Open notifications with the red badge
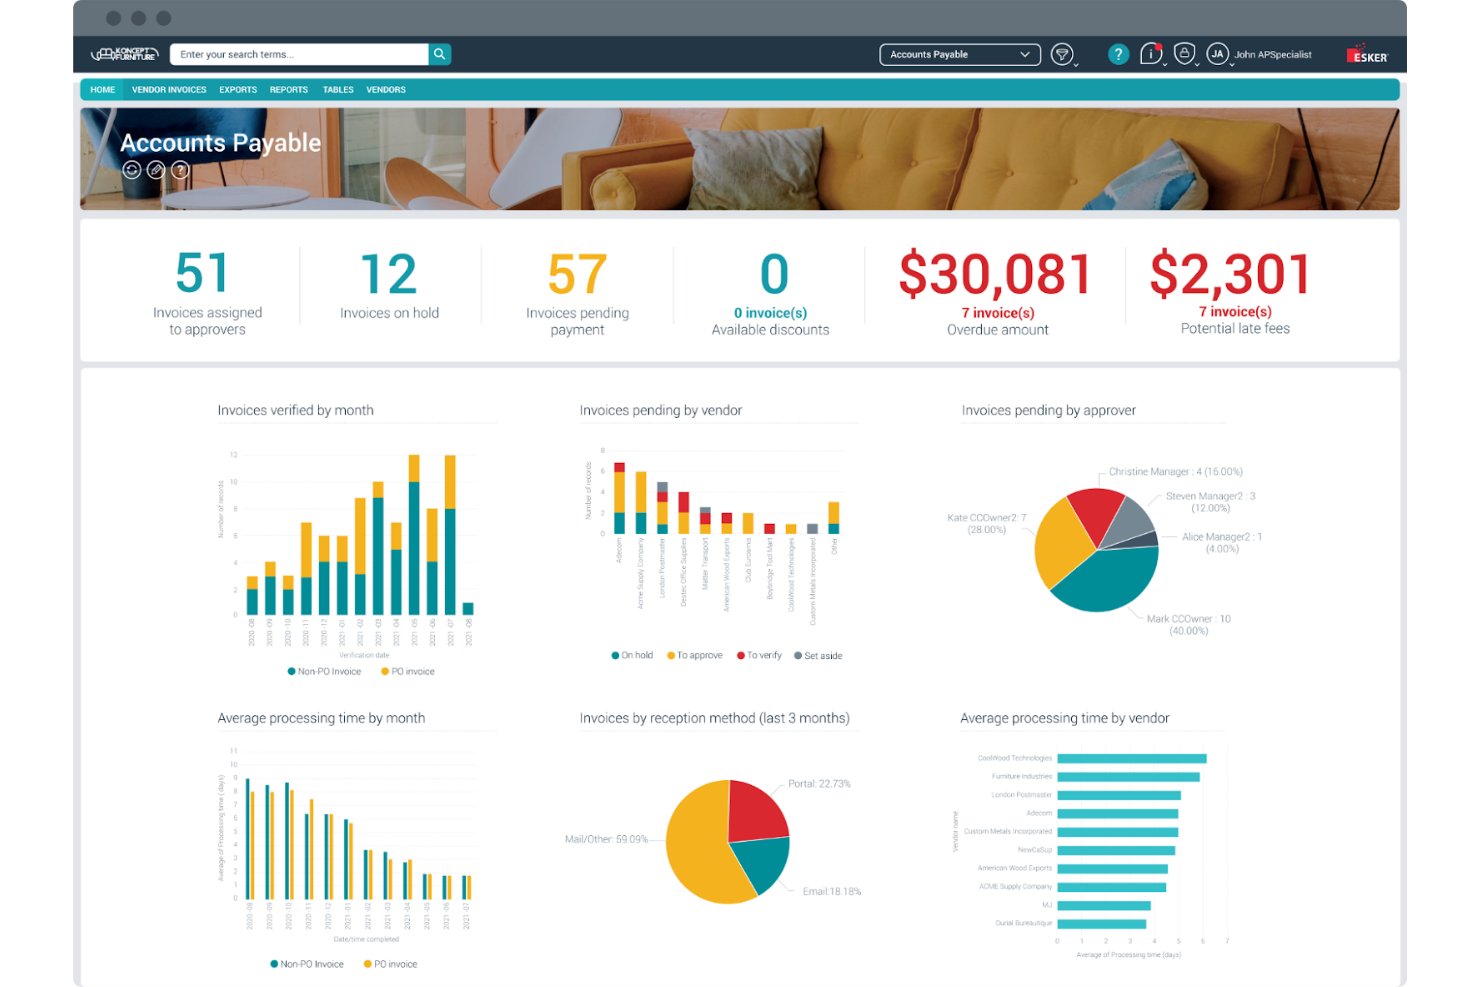The width and height of the screenshot is (1480, 987). tap(1150, 54)
